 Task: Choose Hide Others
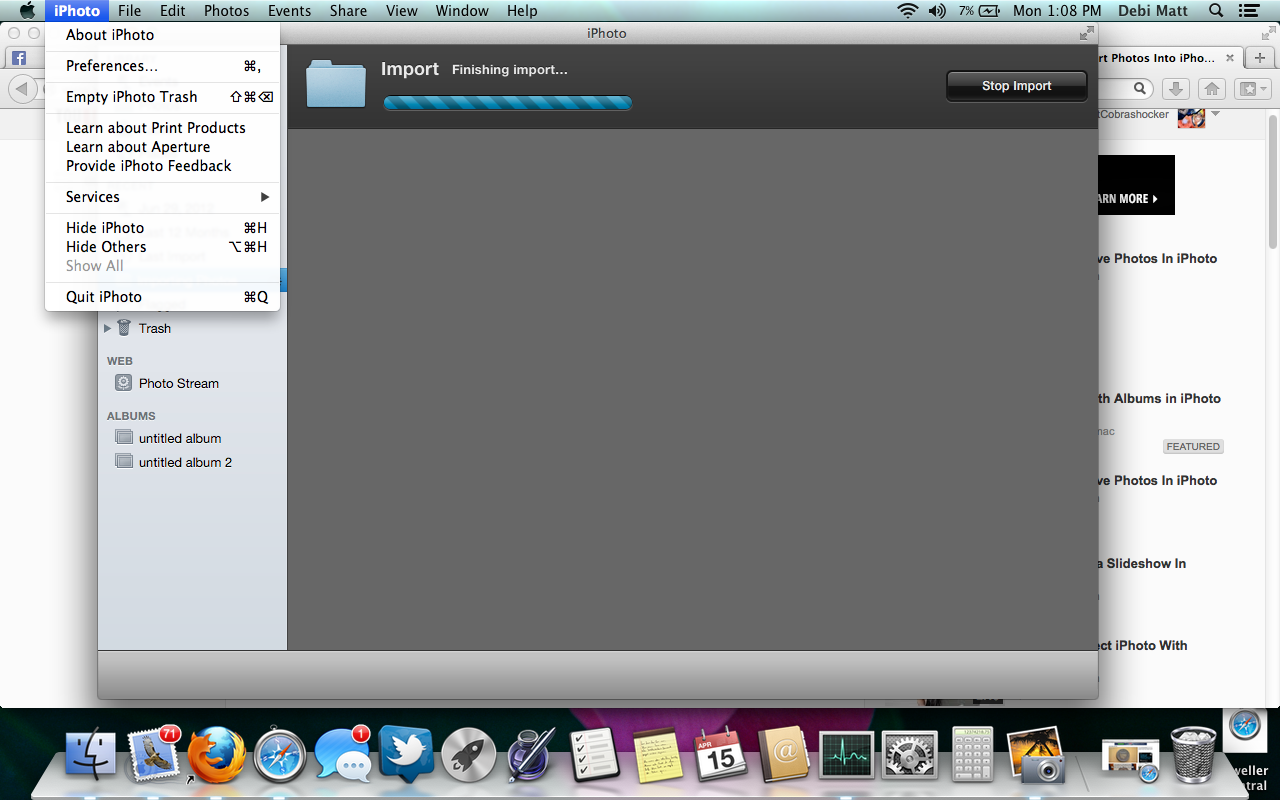point(162,247)
